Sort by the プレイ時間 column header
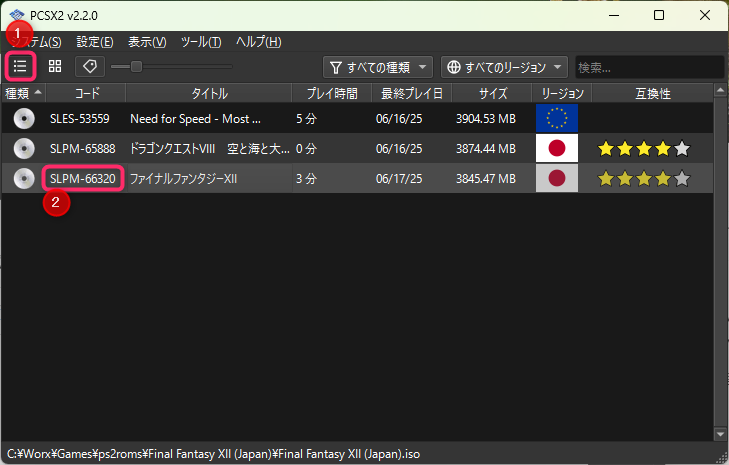The width and height of the screenshot is (729, 465). click(x=332, y=93)
